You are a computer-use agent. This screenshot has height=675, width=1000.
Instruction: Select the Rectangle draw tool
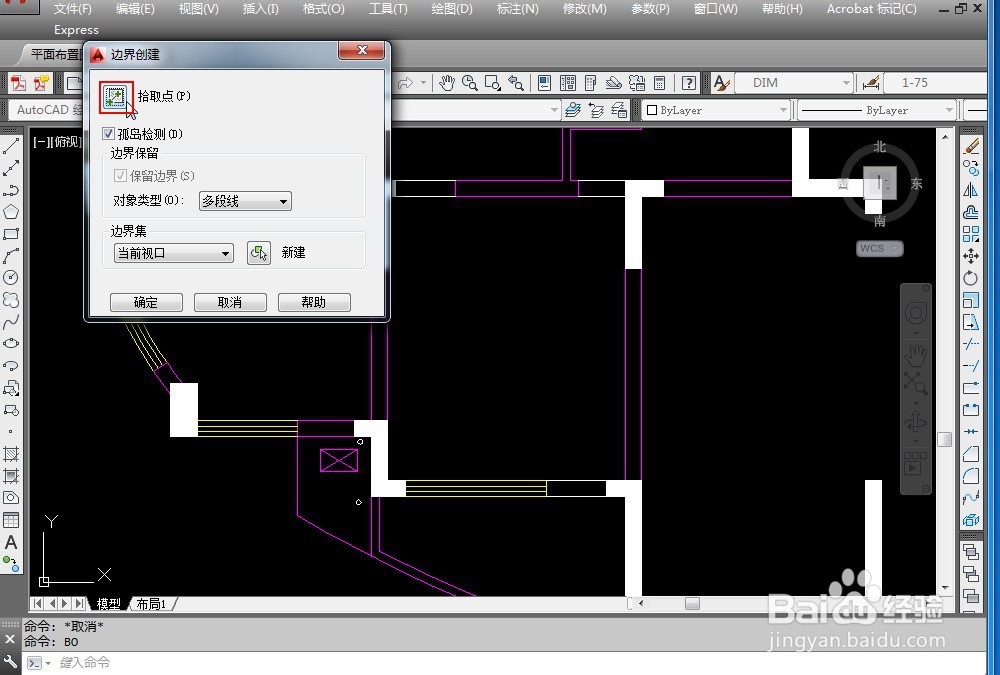tap(11, 234)
